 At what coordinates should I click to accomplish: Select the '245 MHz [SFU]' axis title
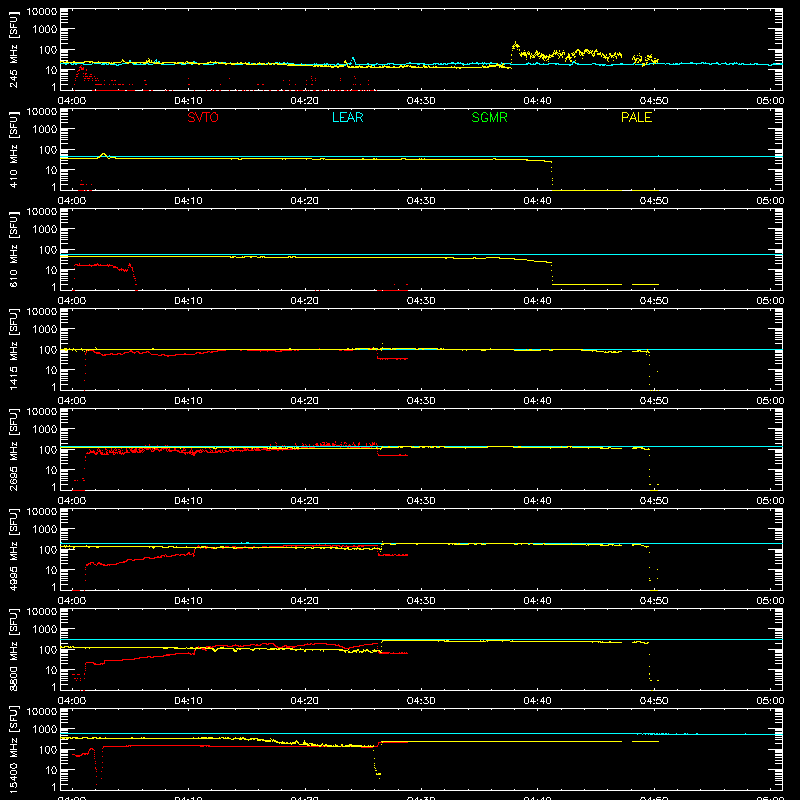(x=13, y=49)
